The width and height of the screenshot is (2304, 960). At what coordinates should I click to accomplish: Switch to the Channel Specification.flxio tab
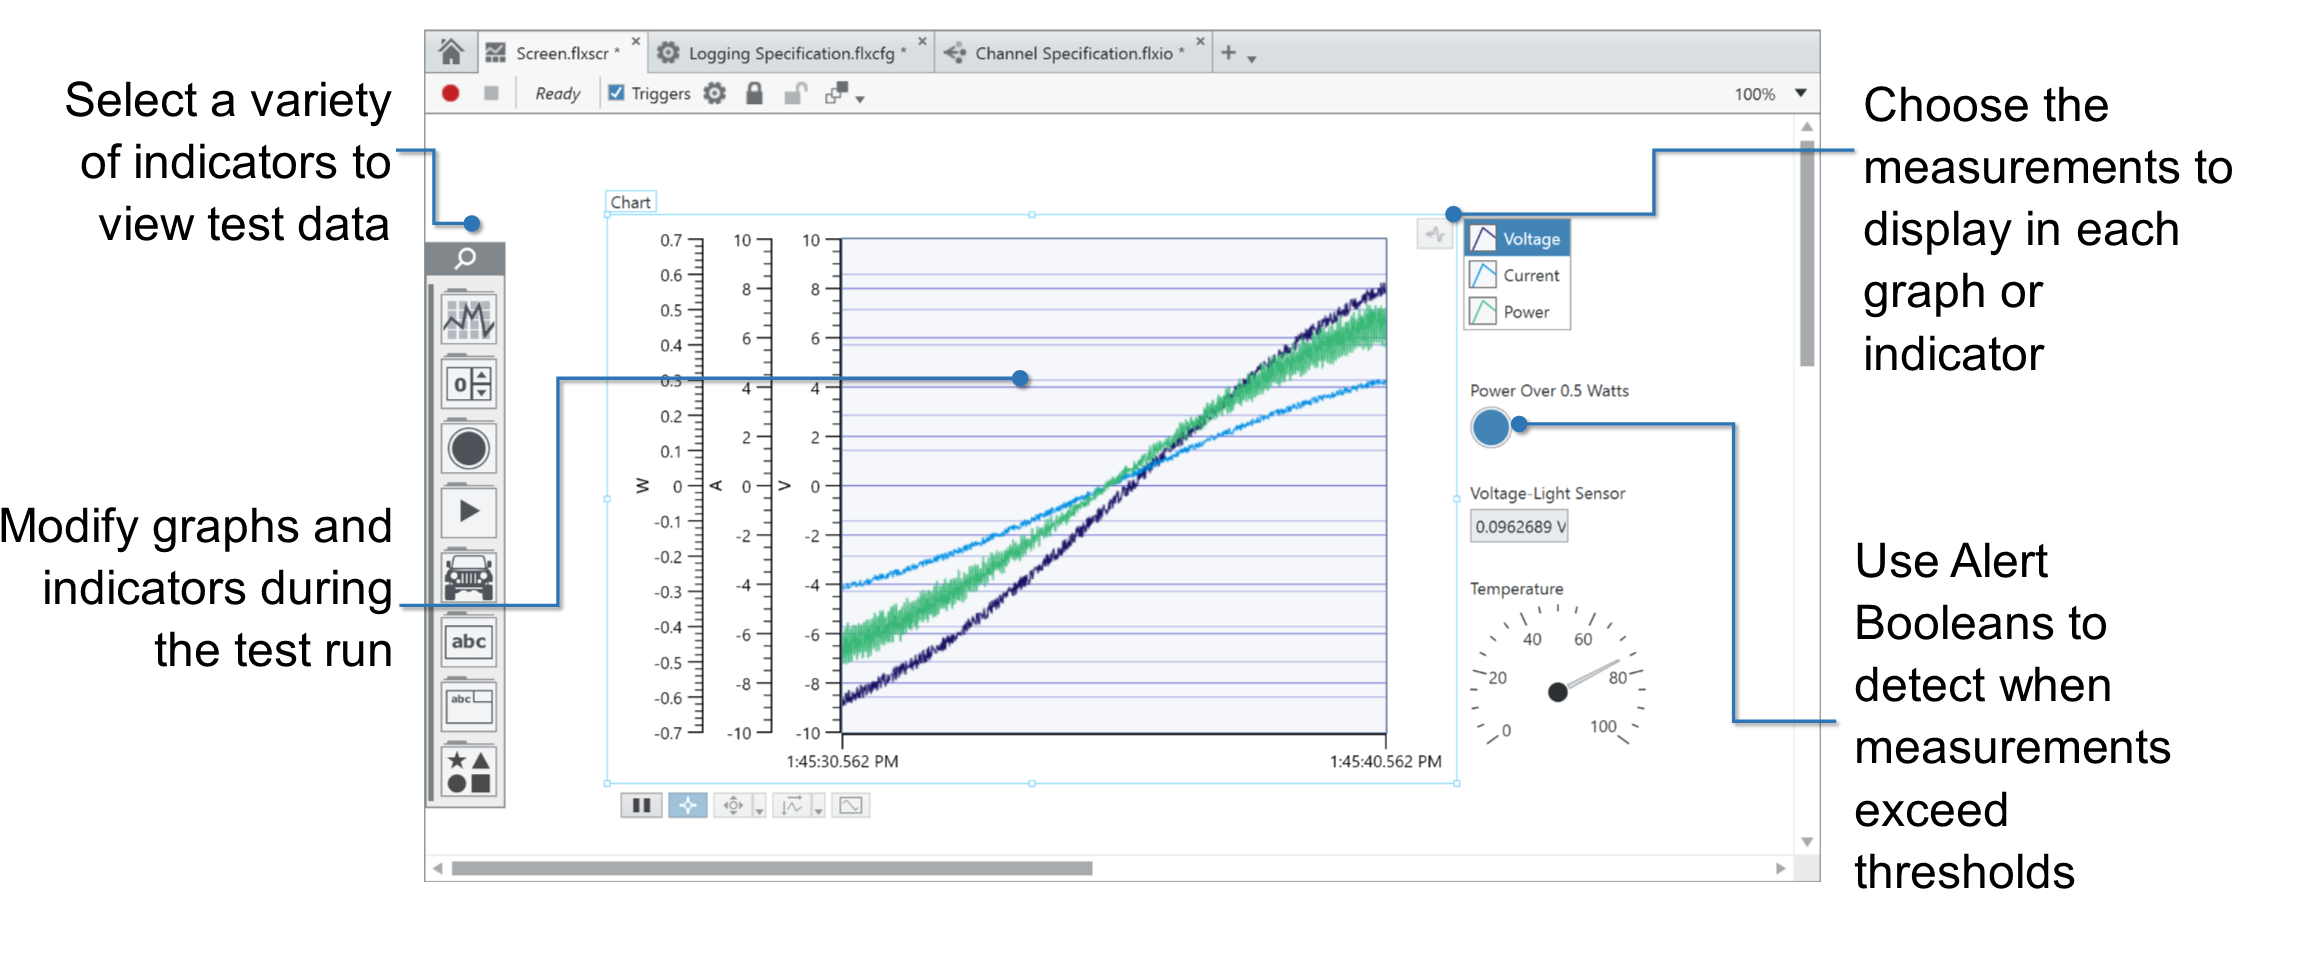1073,53
